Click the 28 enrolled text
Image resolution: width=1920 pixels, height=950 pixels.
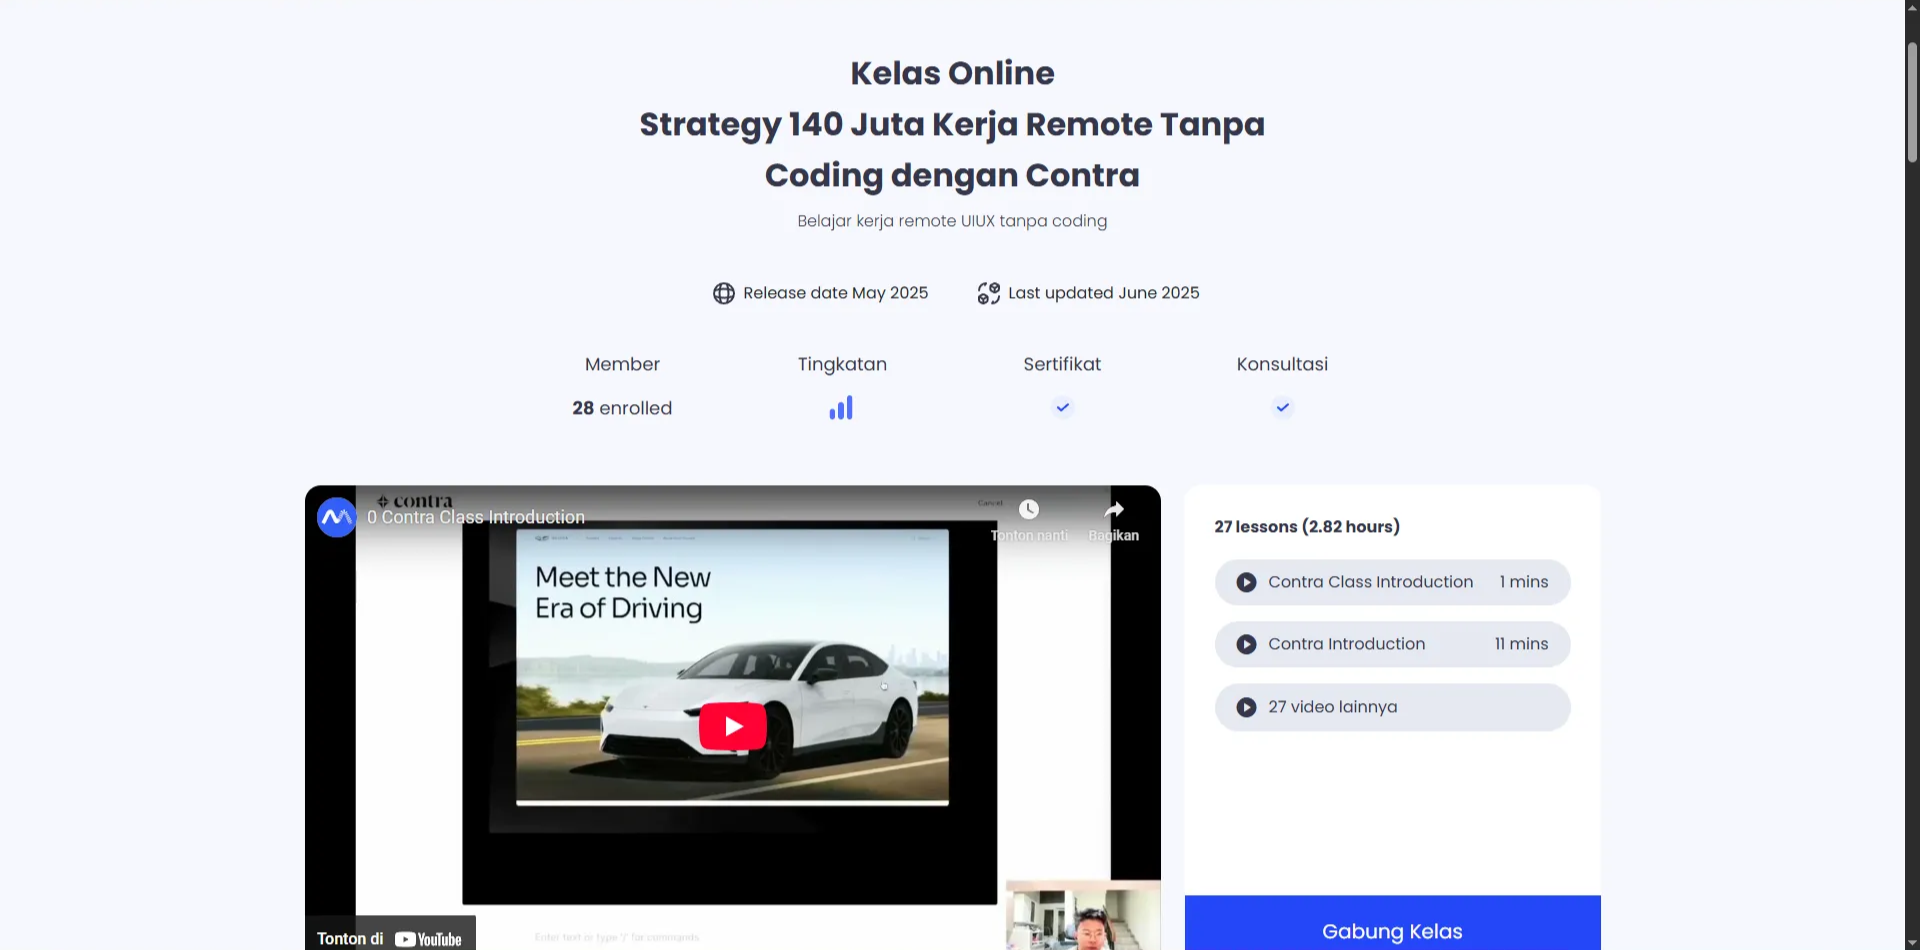[x=622, y=408]
